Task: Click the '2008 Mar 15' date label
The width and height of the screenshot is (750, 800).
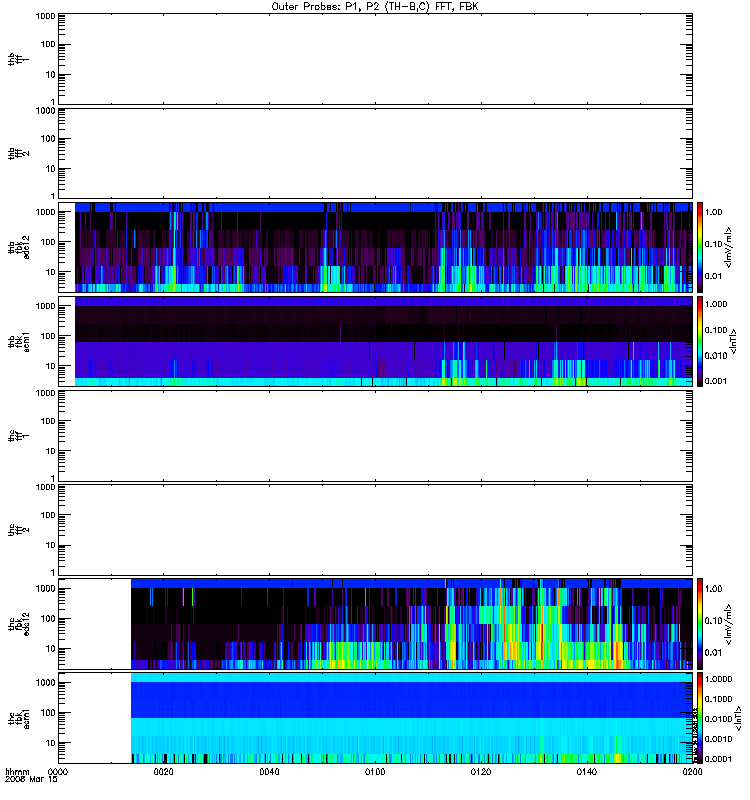Action: (31, 779)
